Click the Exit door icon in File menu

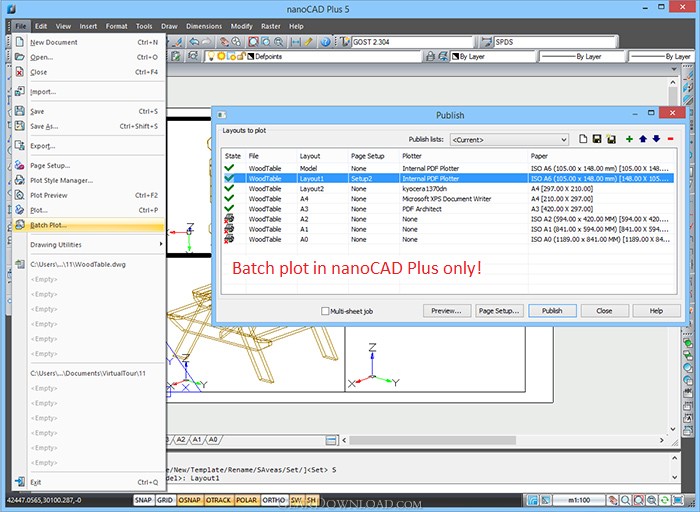pos(19,482)
